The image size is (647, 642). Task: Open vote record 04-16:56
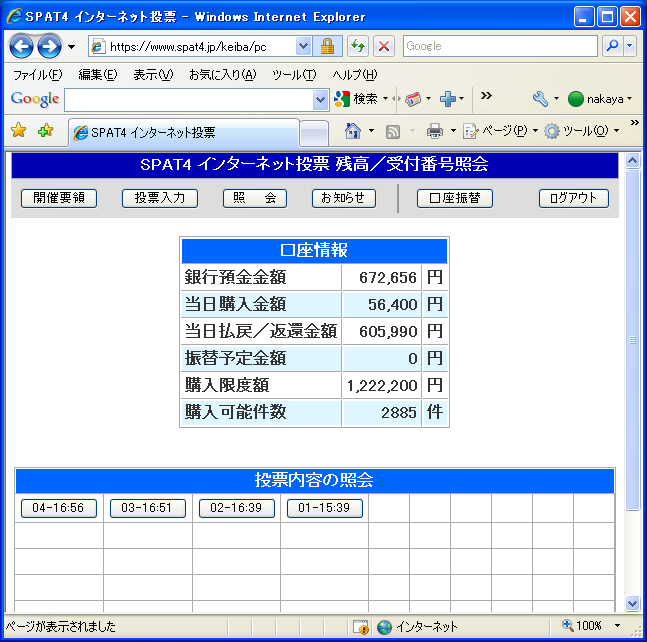point(59,508)
